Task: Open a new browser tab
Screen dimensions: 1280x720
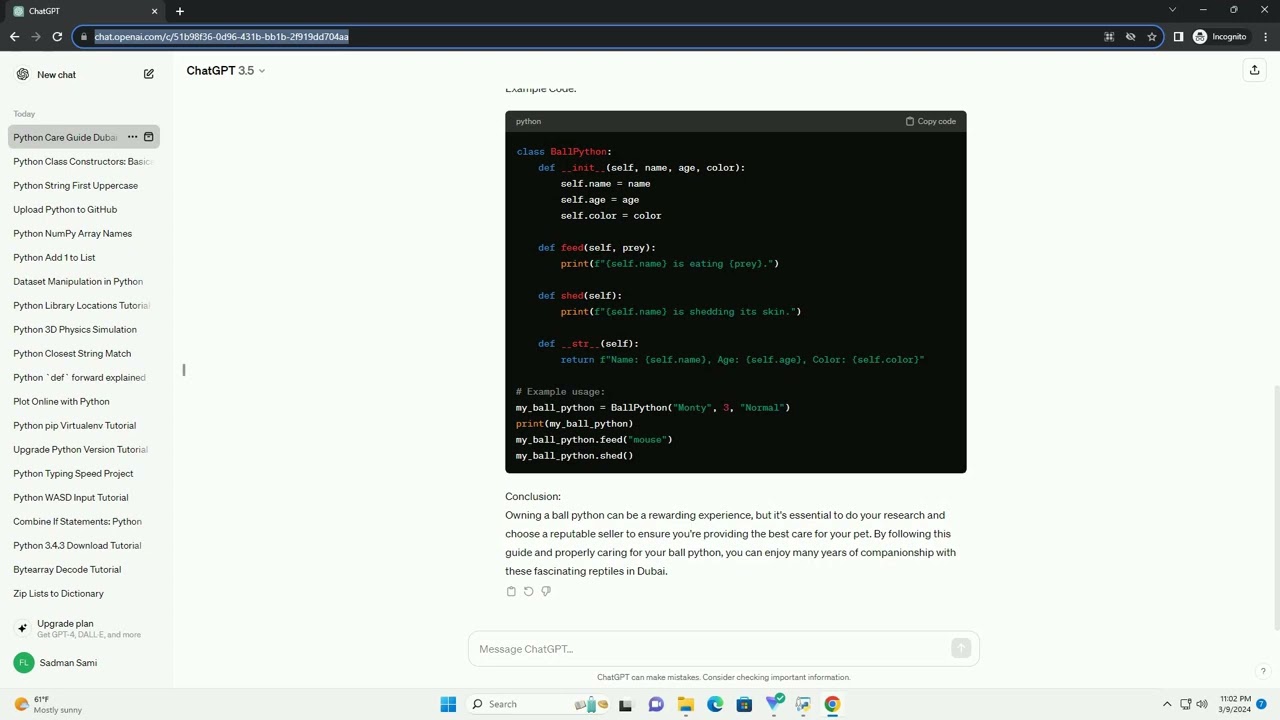Action: click(x=180, y=11)
